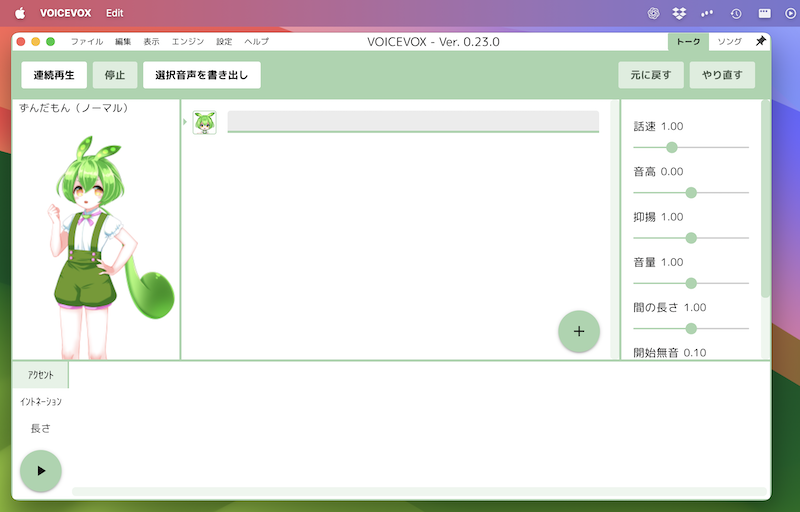The width and height of the screenshot is (800, 512).
Task: Click the Zundamon character icon in the text row
Action: pos(205,122)
